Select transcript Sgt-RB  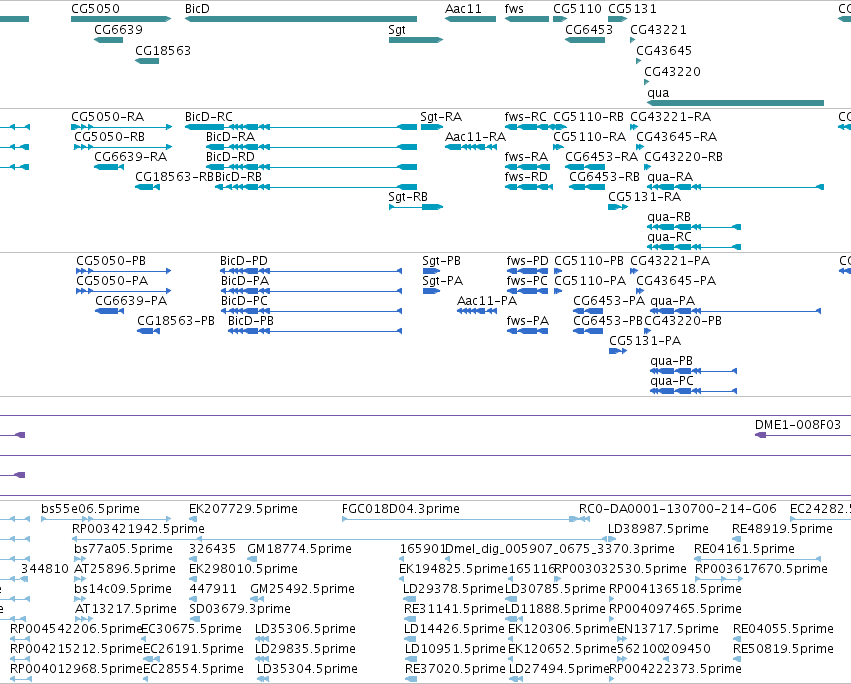point(416,207)
